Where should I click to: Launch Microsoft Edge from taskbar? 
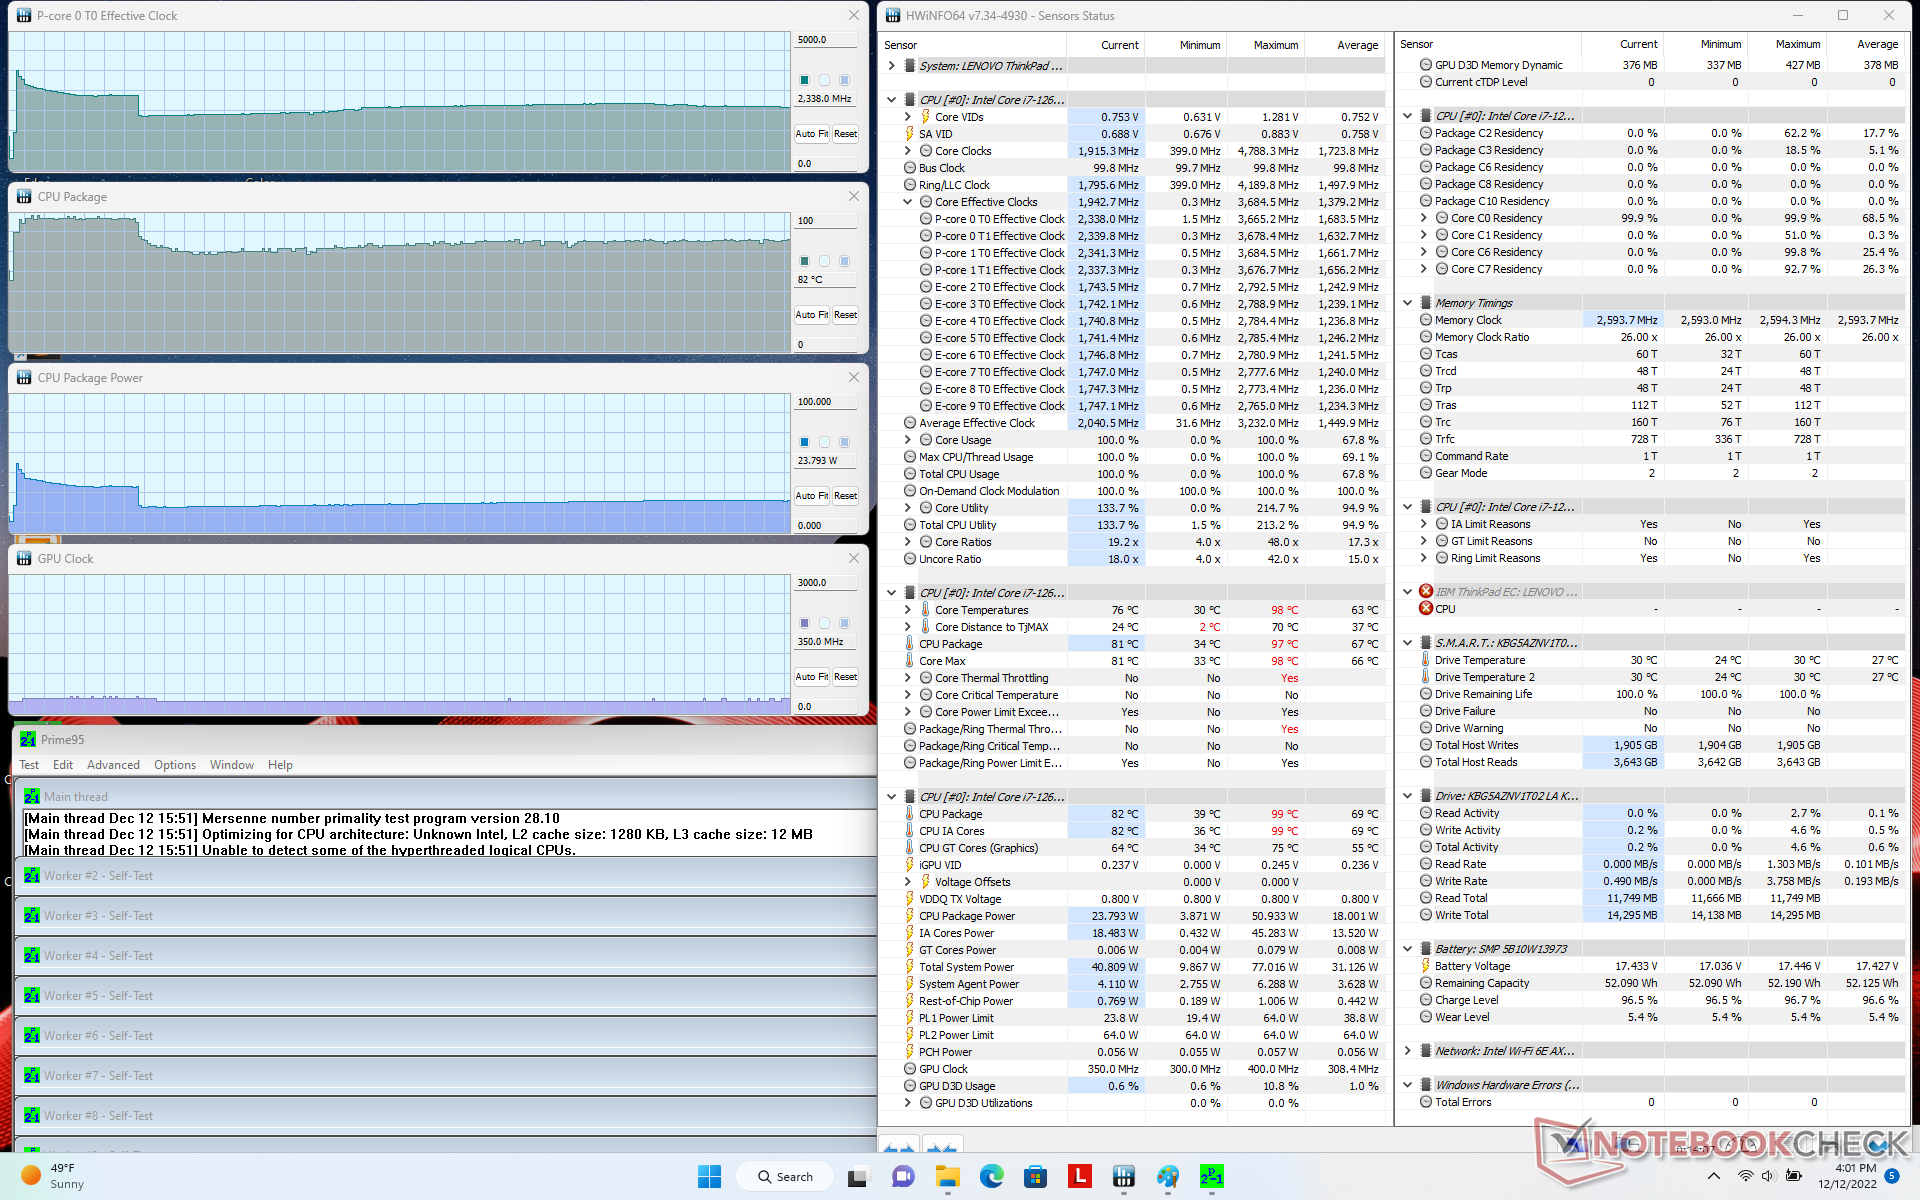coord(991,1177)
